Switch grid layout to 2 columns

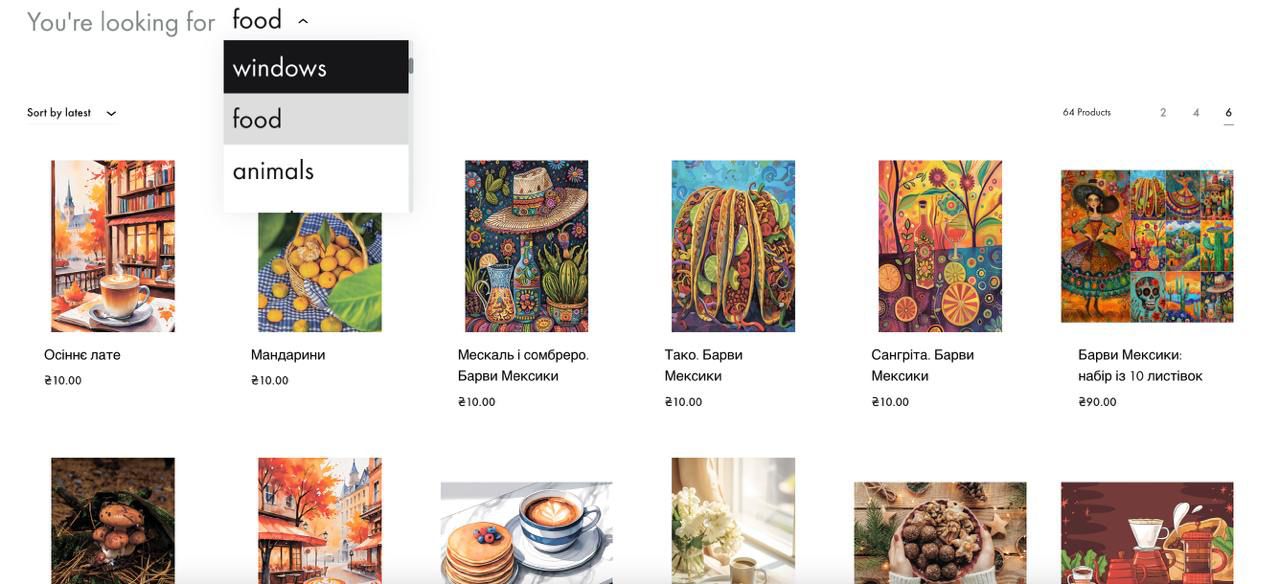(x=1163, y=113)
